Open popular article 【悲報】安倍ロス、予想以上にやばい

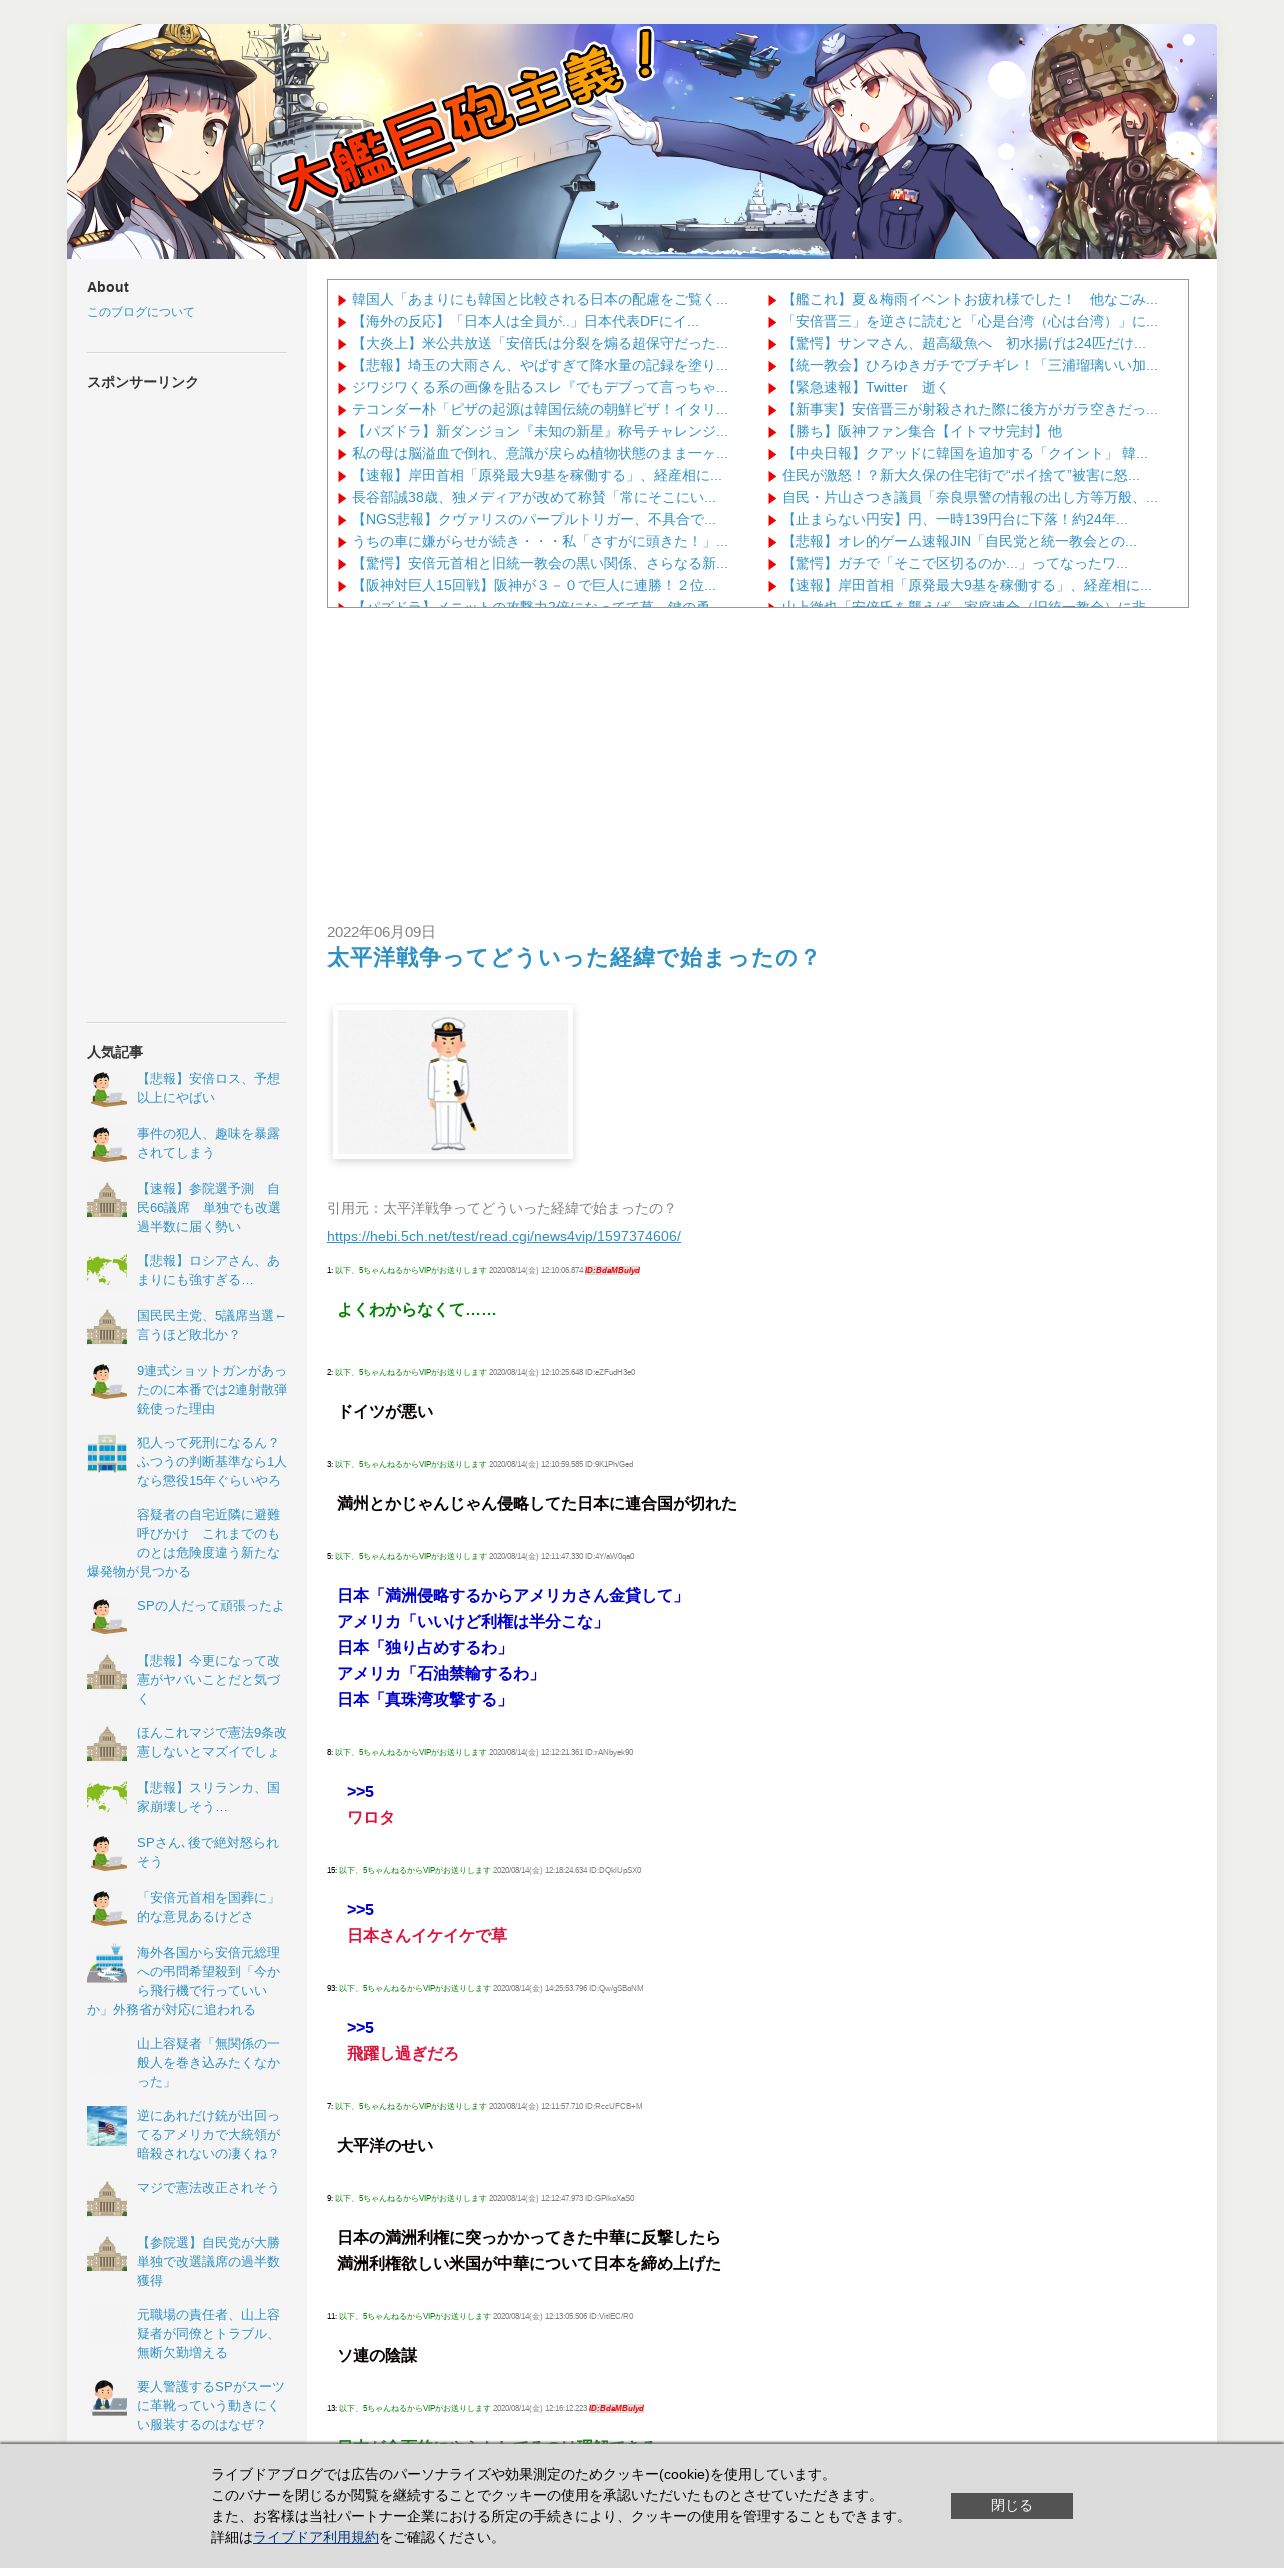point(208,1088)
